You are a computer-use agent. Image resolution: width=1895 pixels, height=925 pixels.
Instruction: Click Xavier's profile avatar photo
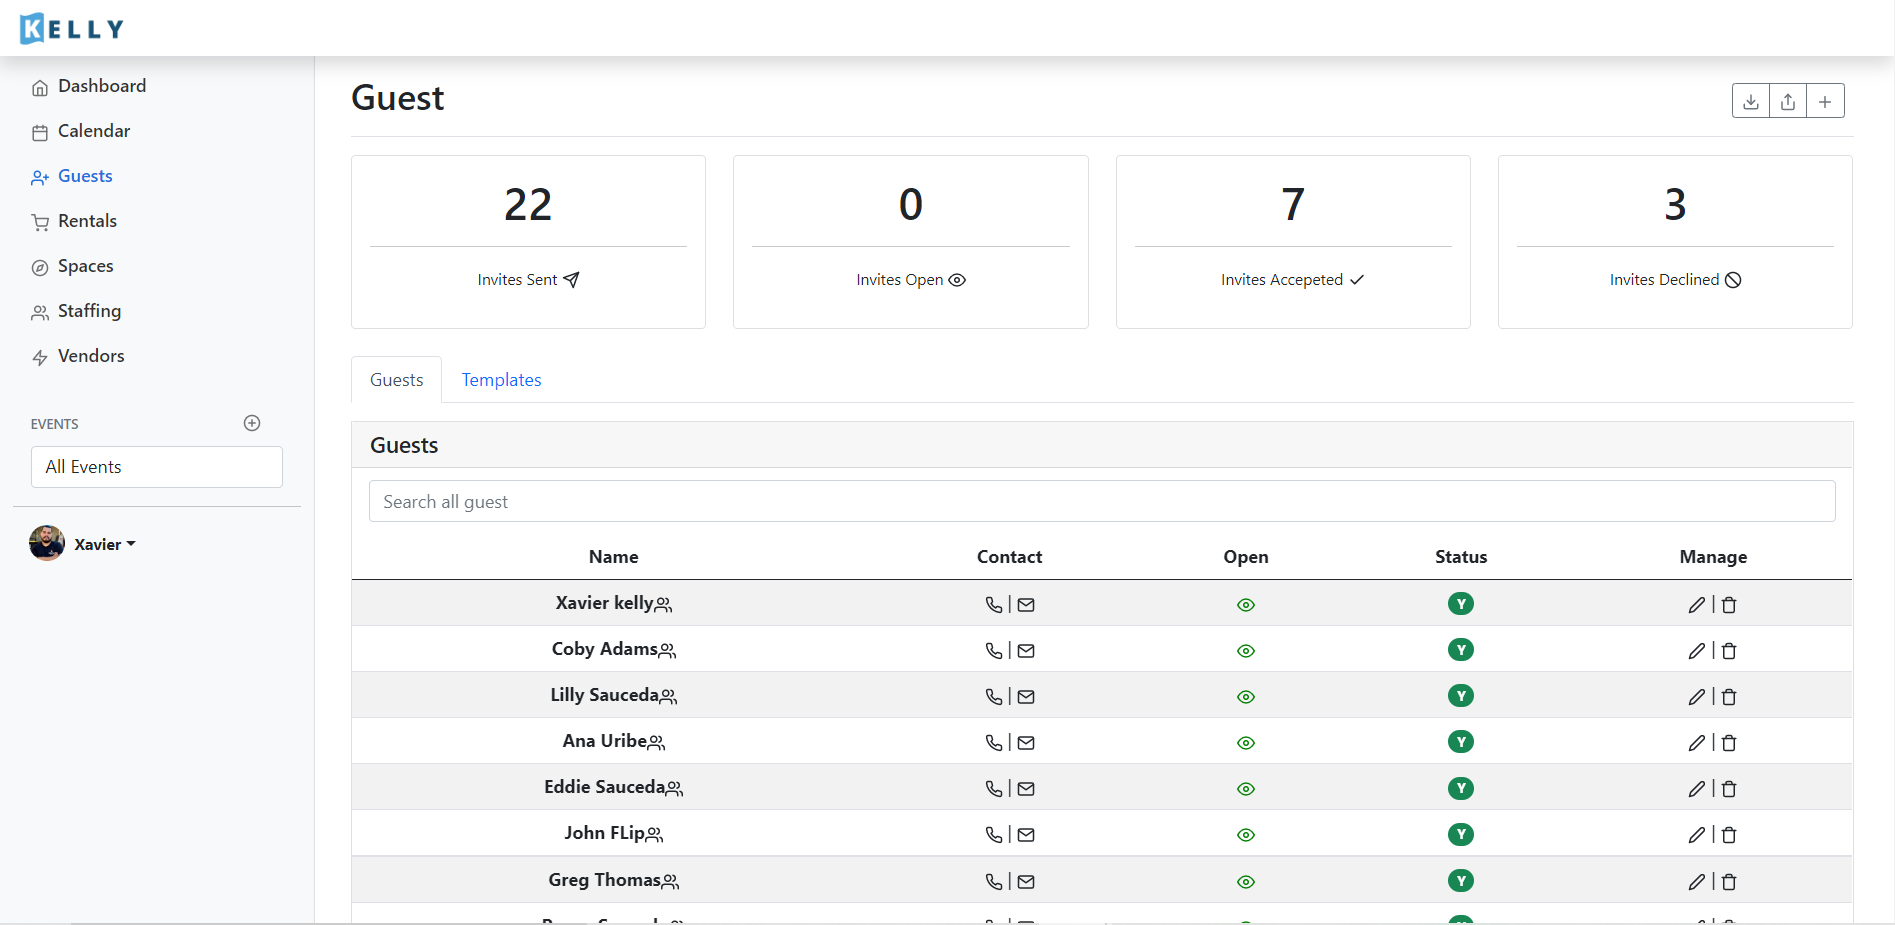tap(47, 543)
